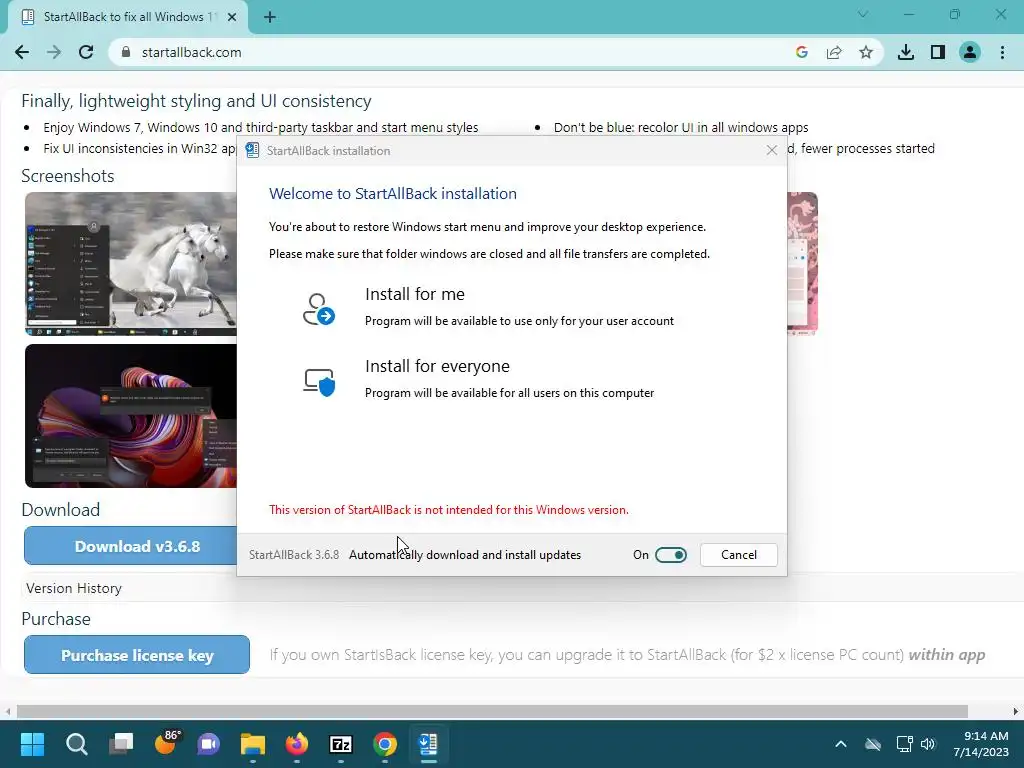Open Google search side icon in address bar
Screen dimensions: 1024x768
(802, 52)
